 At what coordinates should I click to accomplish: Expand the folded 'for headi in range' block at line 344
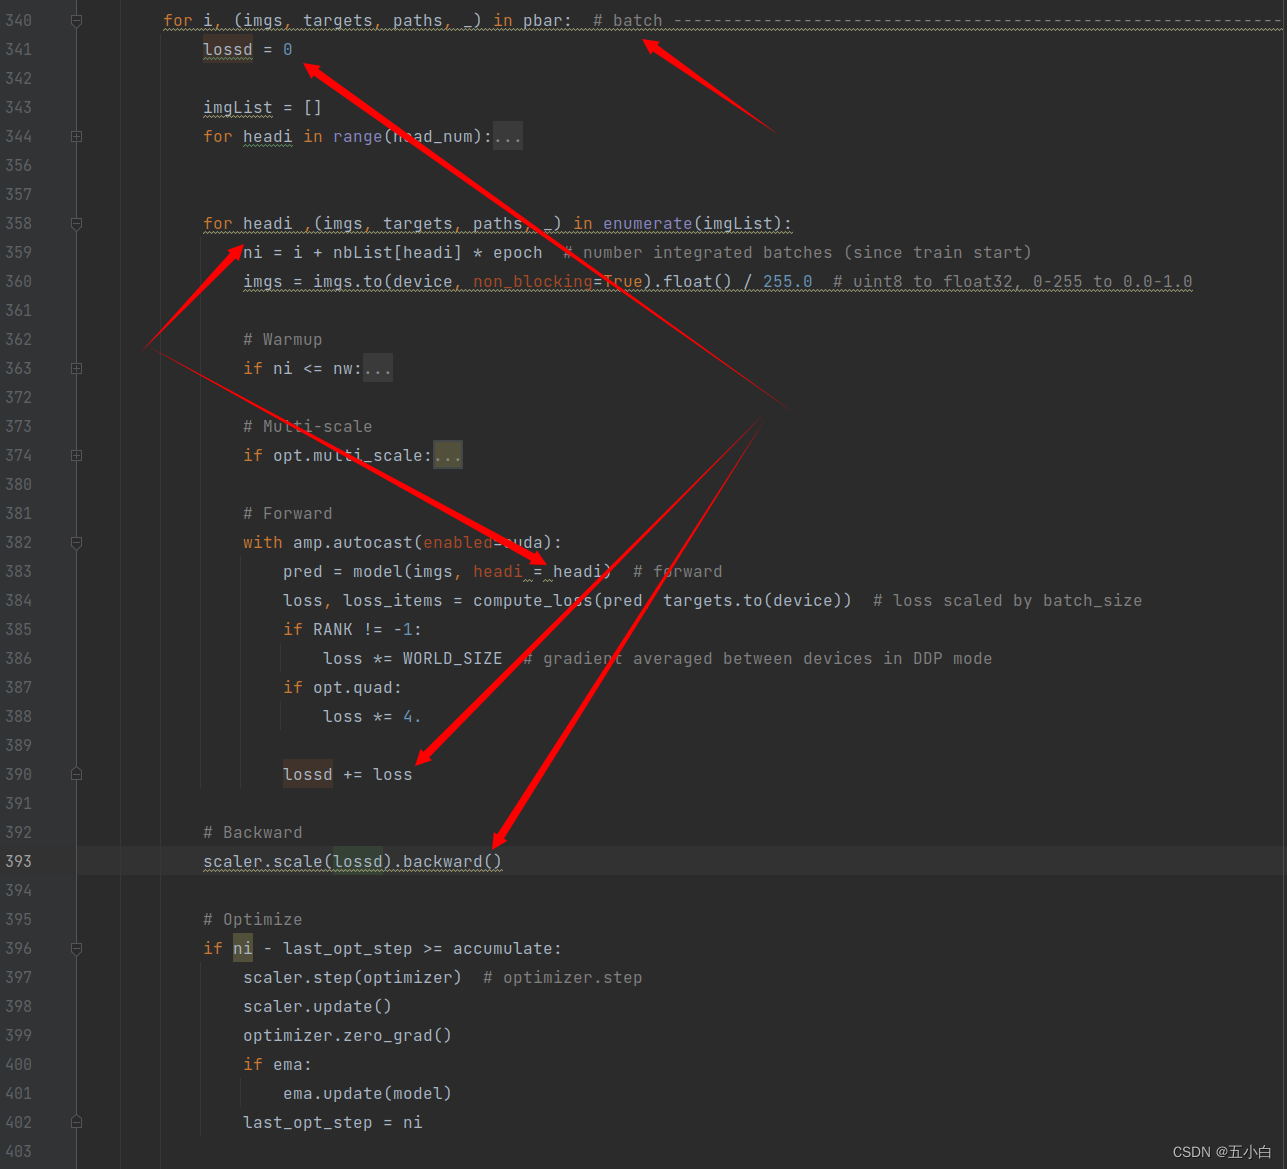point(76,136)
